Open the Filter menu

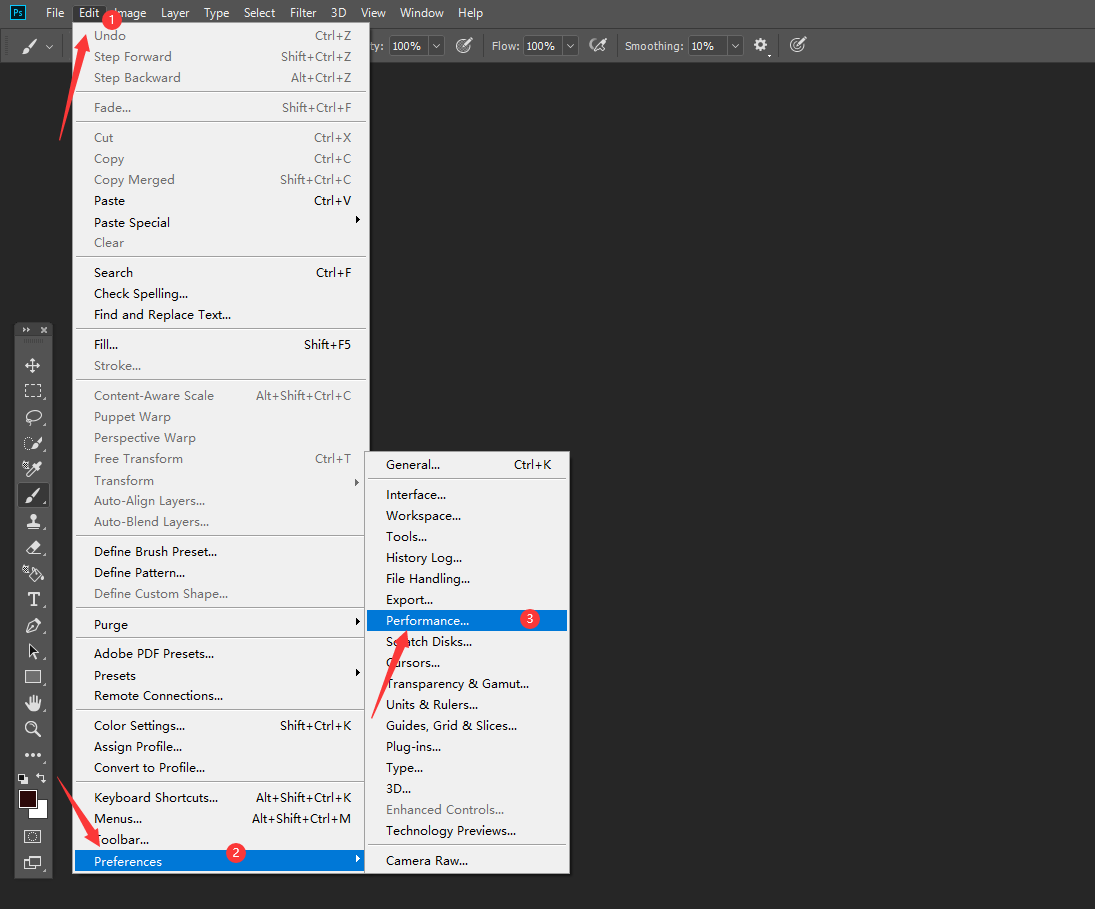(303, 13)
